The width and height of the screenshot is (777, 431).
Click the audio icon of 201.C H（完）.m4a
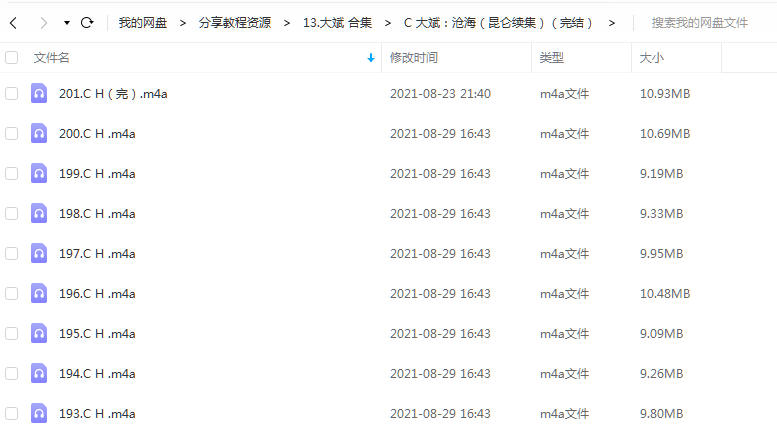pos(39,93)
